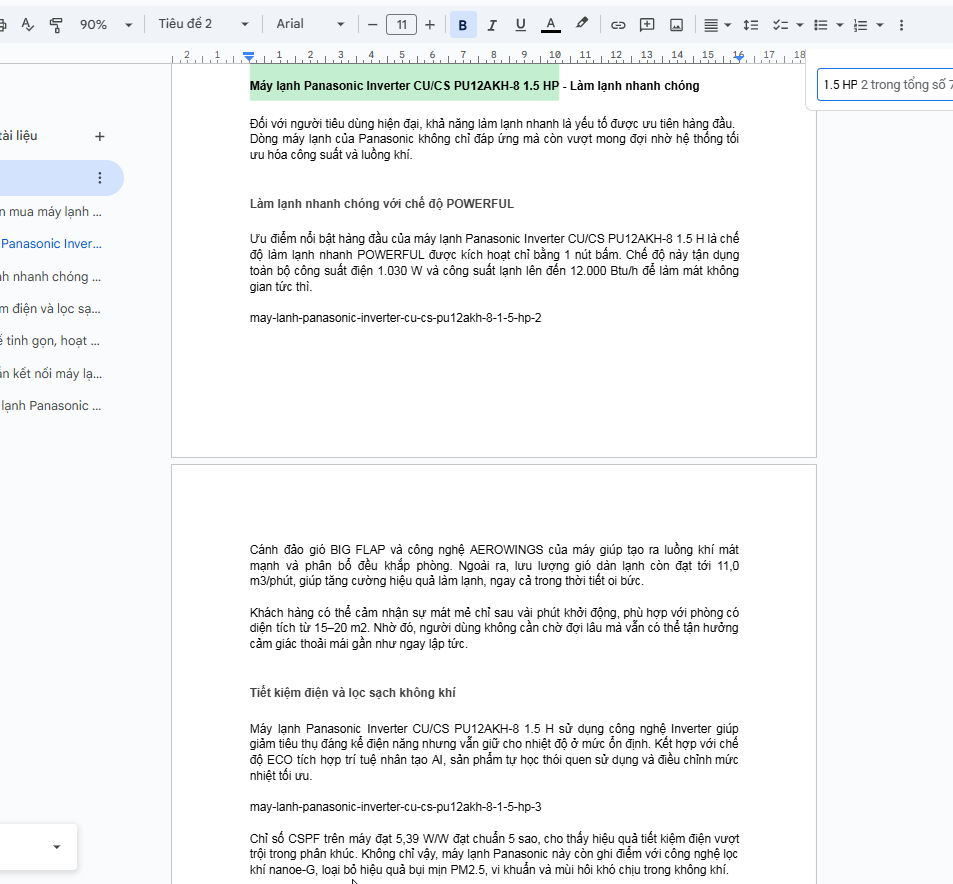953x884 pixels.
Task: Click text 'may-lanh-panasonic-inverter-cu-cs-pu12akh-8-1-5-hp-2'
Action: 396,317
